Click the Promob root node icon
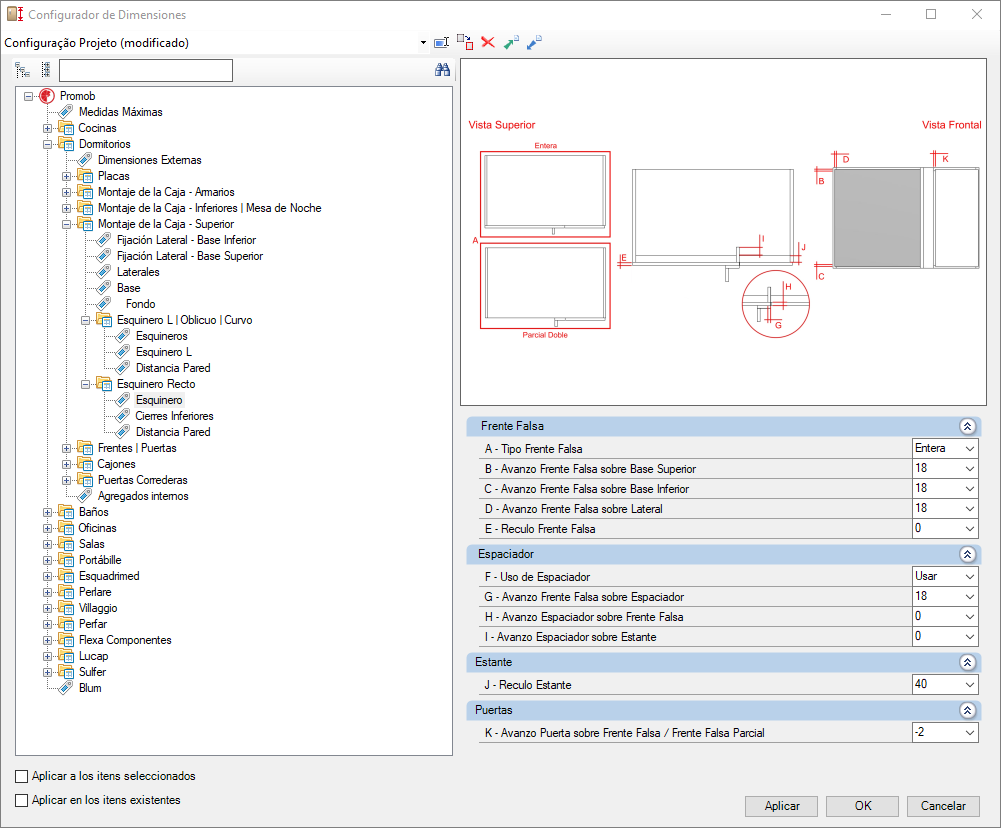Image resolution: width=1001 pixels, height=828 pixels. click(x=47, y=96)
